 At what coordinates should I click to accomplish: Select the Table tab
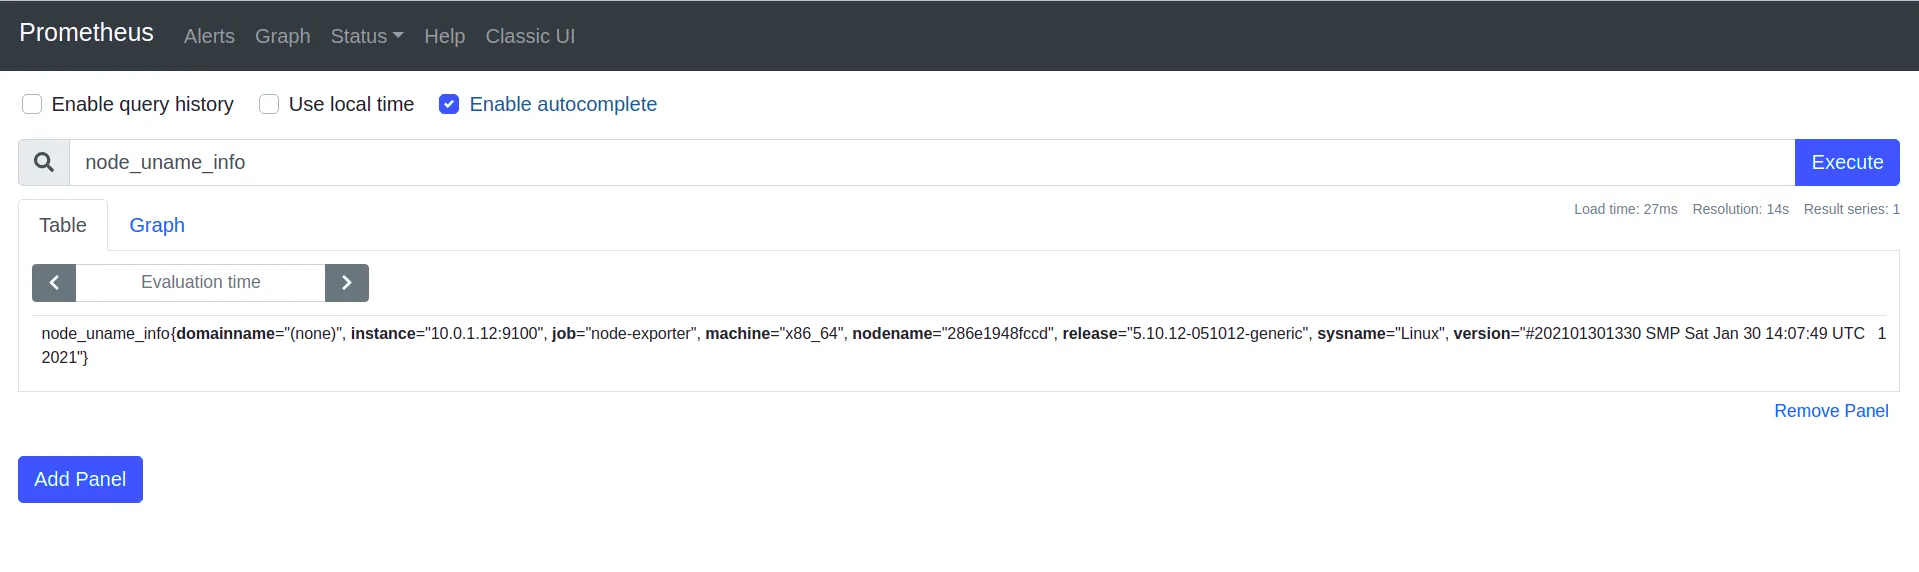click(63, 225)
